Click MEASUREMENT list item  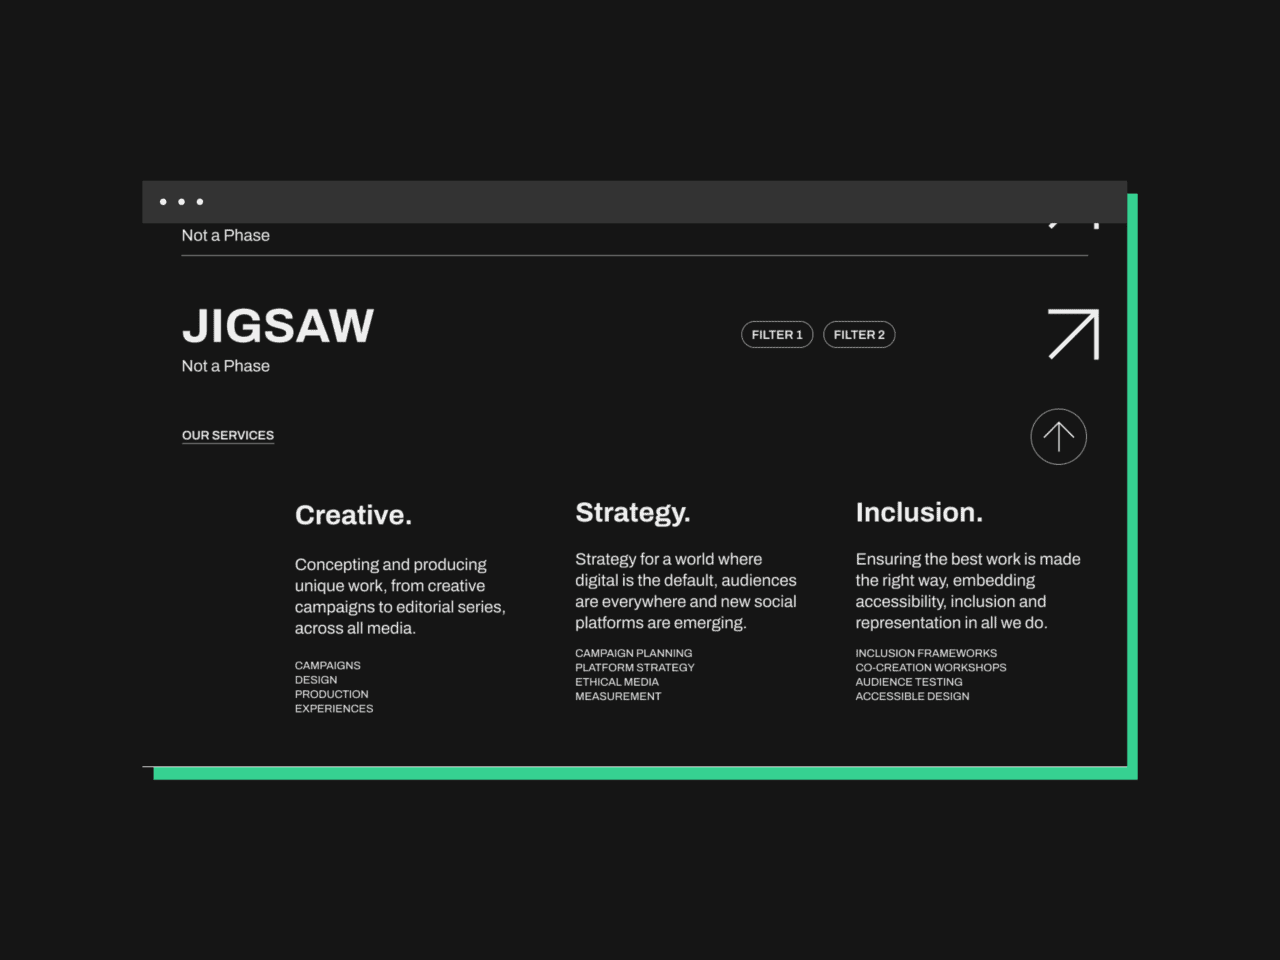tap(618, 696)
